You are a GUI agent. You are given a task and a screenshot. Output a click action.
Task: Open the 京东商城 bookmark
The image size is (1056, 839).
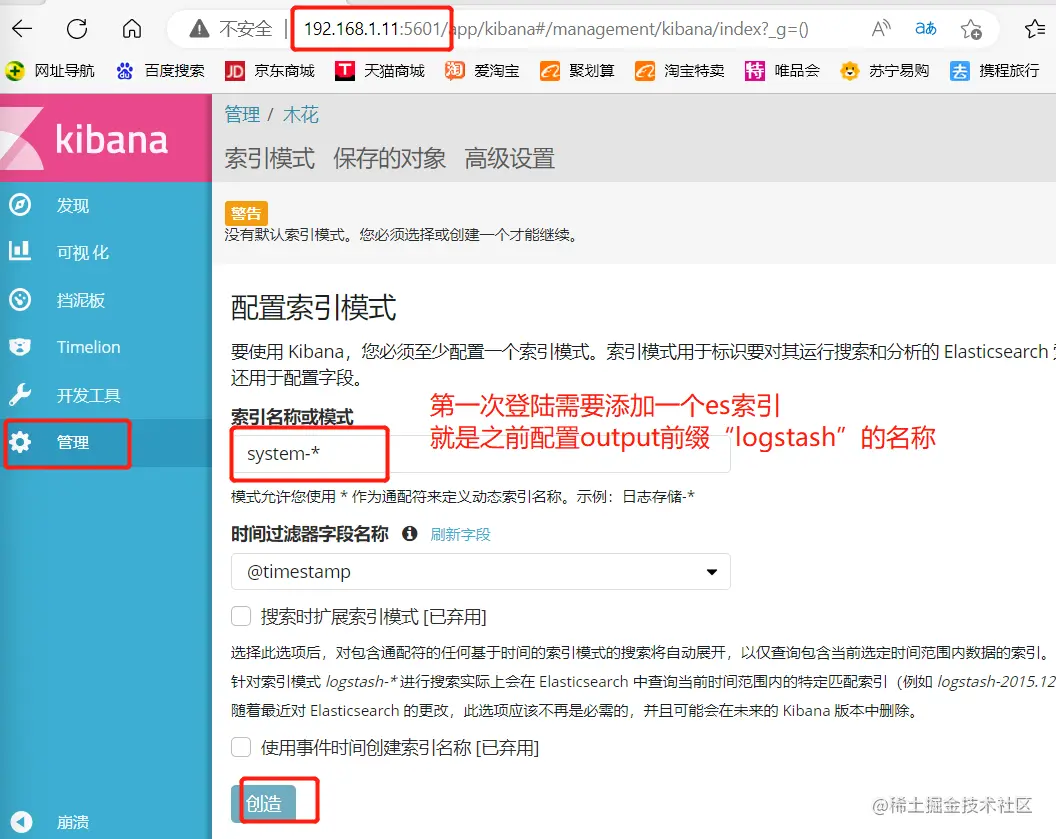[x=269, y=71]
